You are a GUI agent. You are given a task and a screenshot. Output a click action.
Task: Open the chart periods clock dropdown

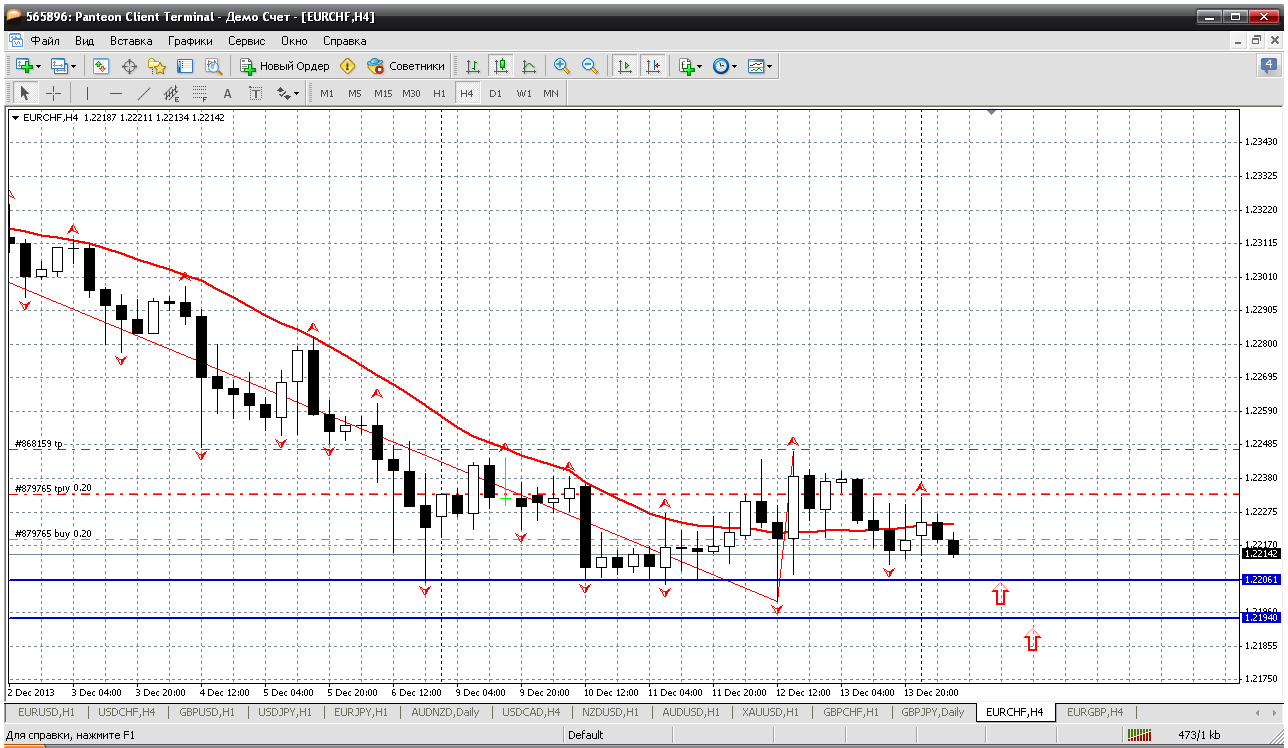coord(724,66)
